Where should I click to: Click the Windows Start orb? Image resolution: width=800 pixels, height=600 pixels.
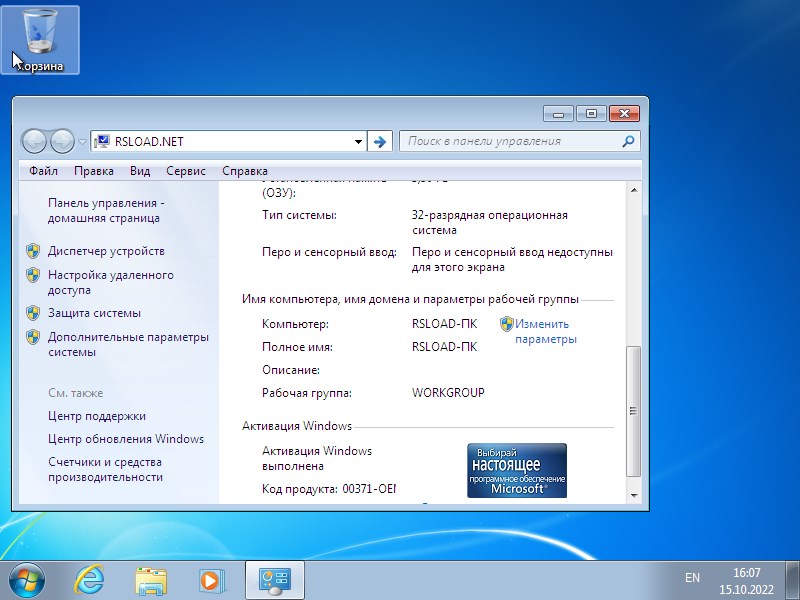click(27, 580)
